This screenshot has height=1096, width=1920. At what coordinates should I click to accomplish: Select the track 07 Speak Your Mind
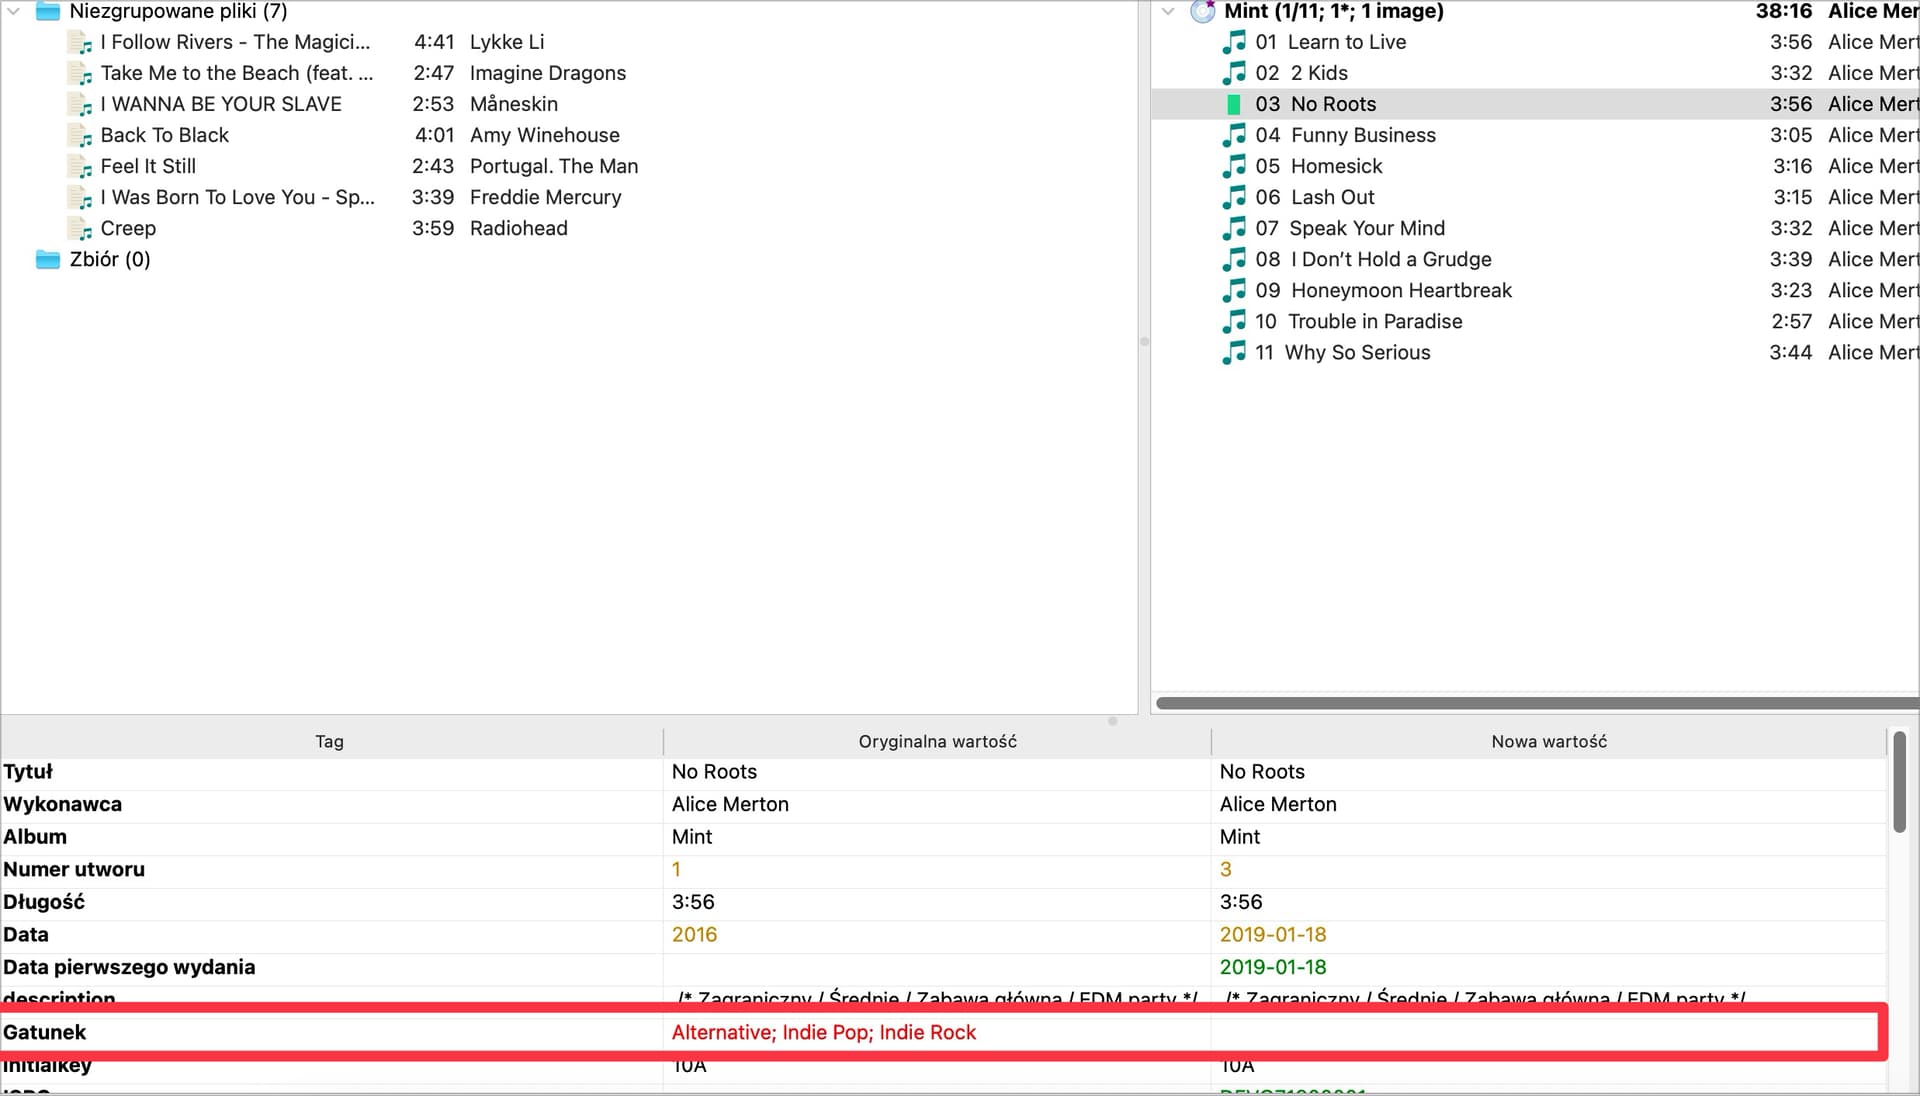pos(1366,229)
